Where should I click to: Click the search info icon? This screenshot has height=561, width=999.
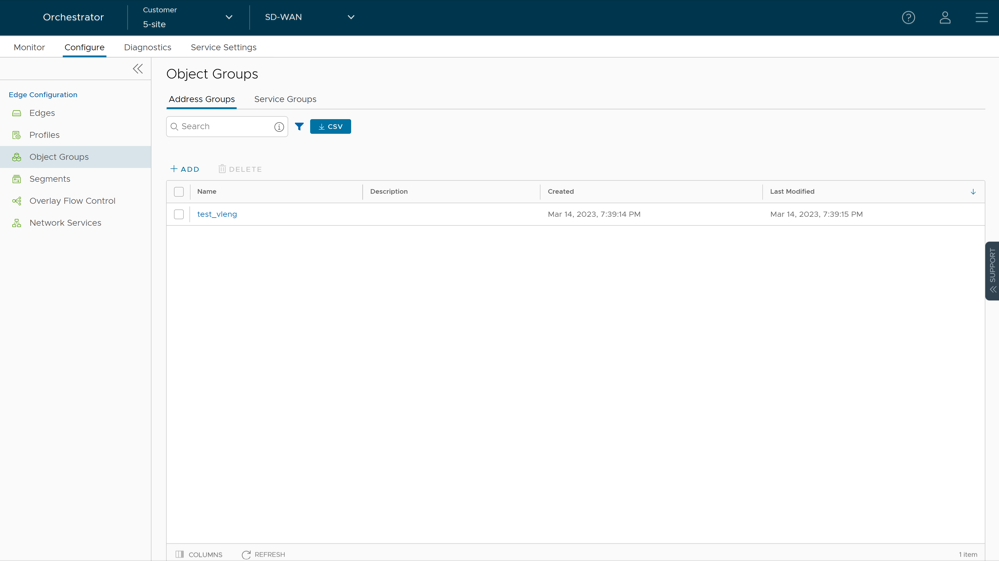pos(279,127)
